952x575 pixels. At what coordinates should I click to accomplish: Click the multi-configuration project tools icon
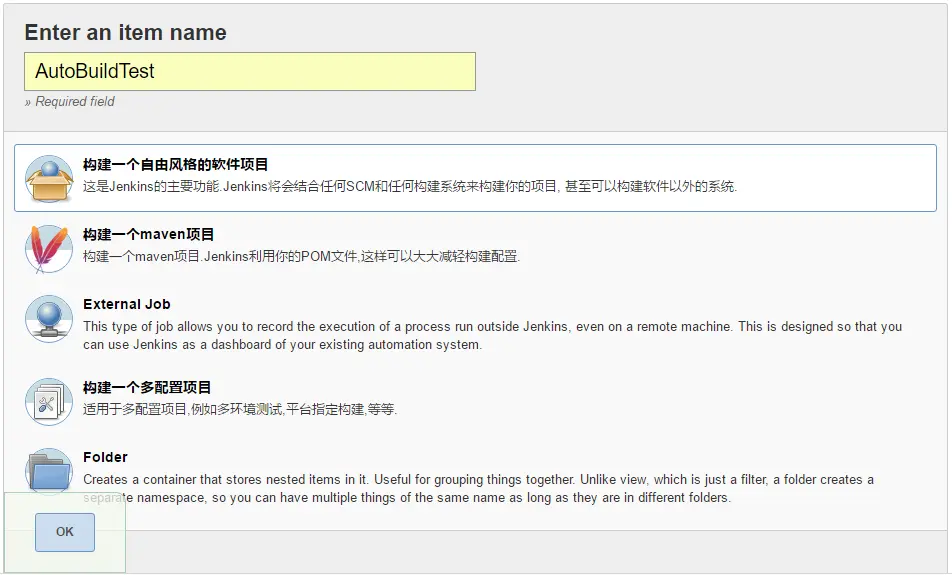click(49, 401)
